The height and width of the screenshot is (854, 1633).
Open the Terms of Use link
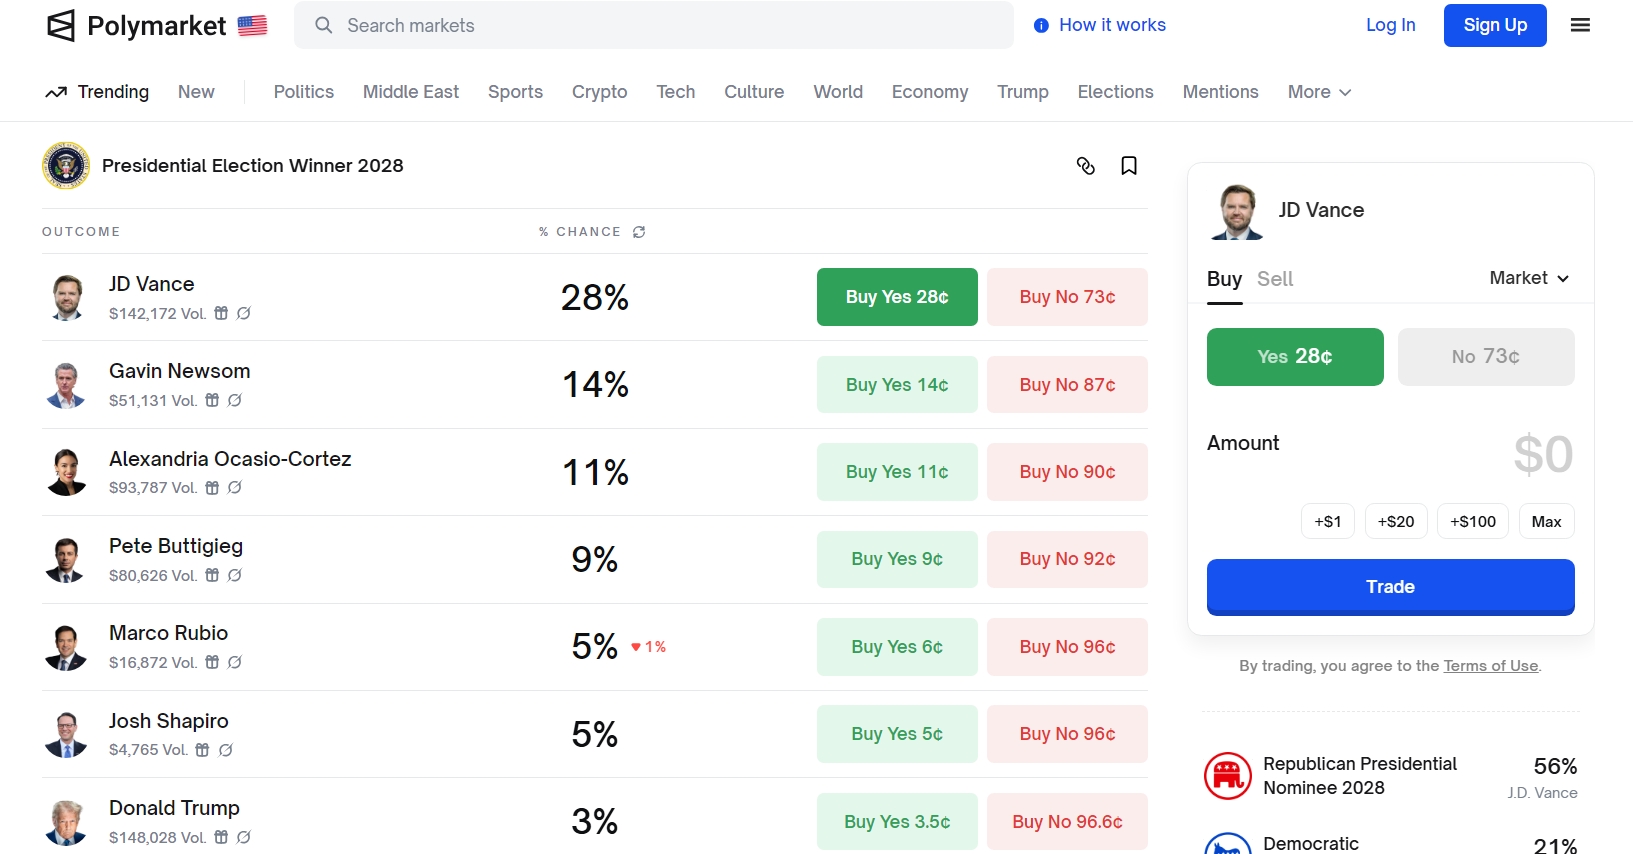(1490, 666)
